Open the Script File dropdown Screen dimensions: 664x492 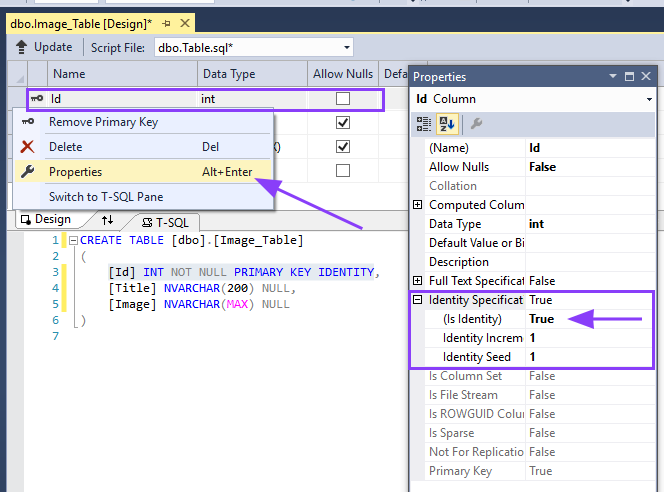pos(346,47)
